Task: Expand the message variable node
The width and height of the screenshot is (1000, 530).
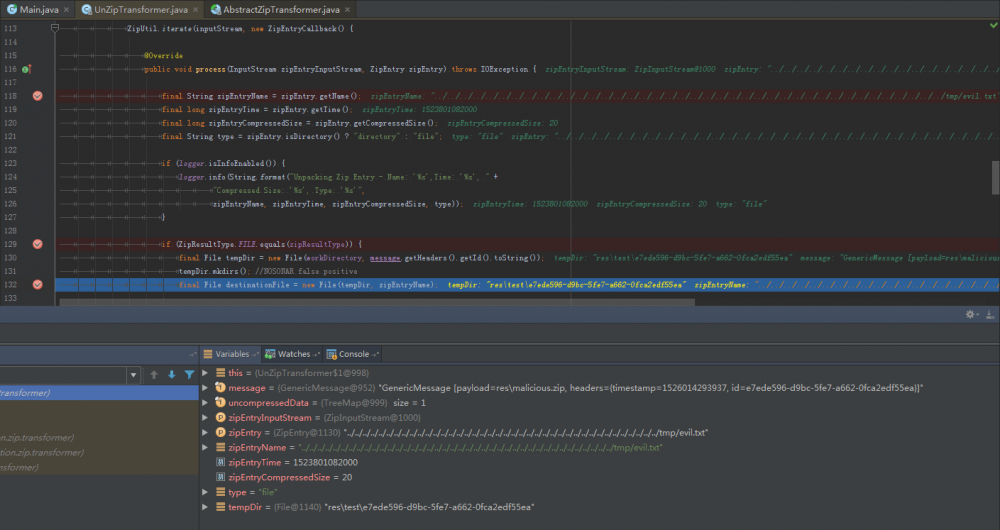Action: [206, 387]
